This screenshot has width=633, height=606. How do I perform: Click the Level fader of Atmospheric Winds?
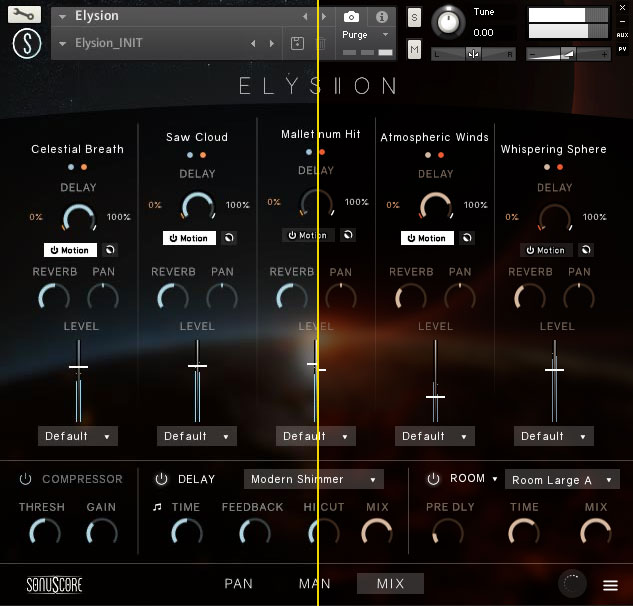coord(435,397)
